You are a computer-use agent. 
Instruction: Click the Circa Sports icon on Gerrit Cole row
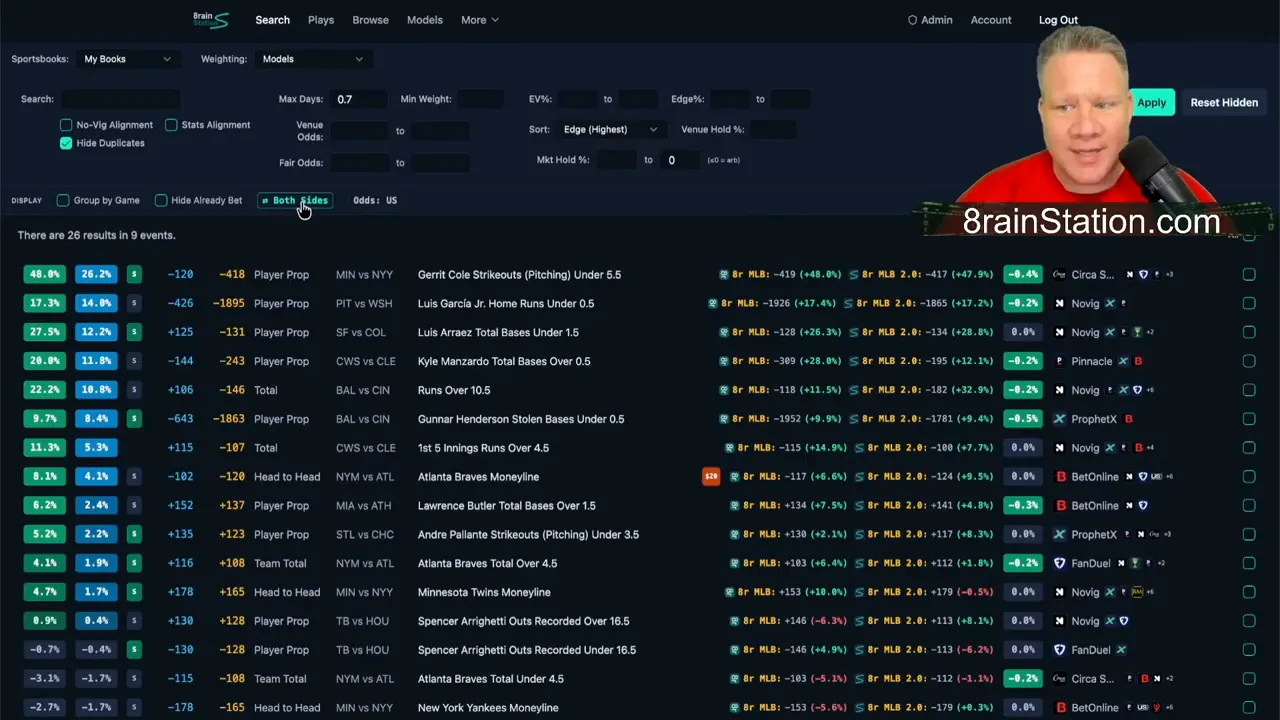(x=1060, y=274)
